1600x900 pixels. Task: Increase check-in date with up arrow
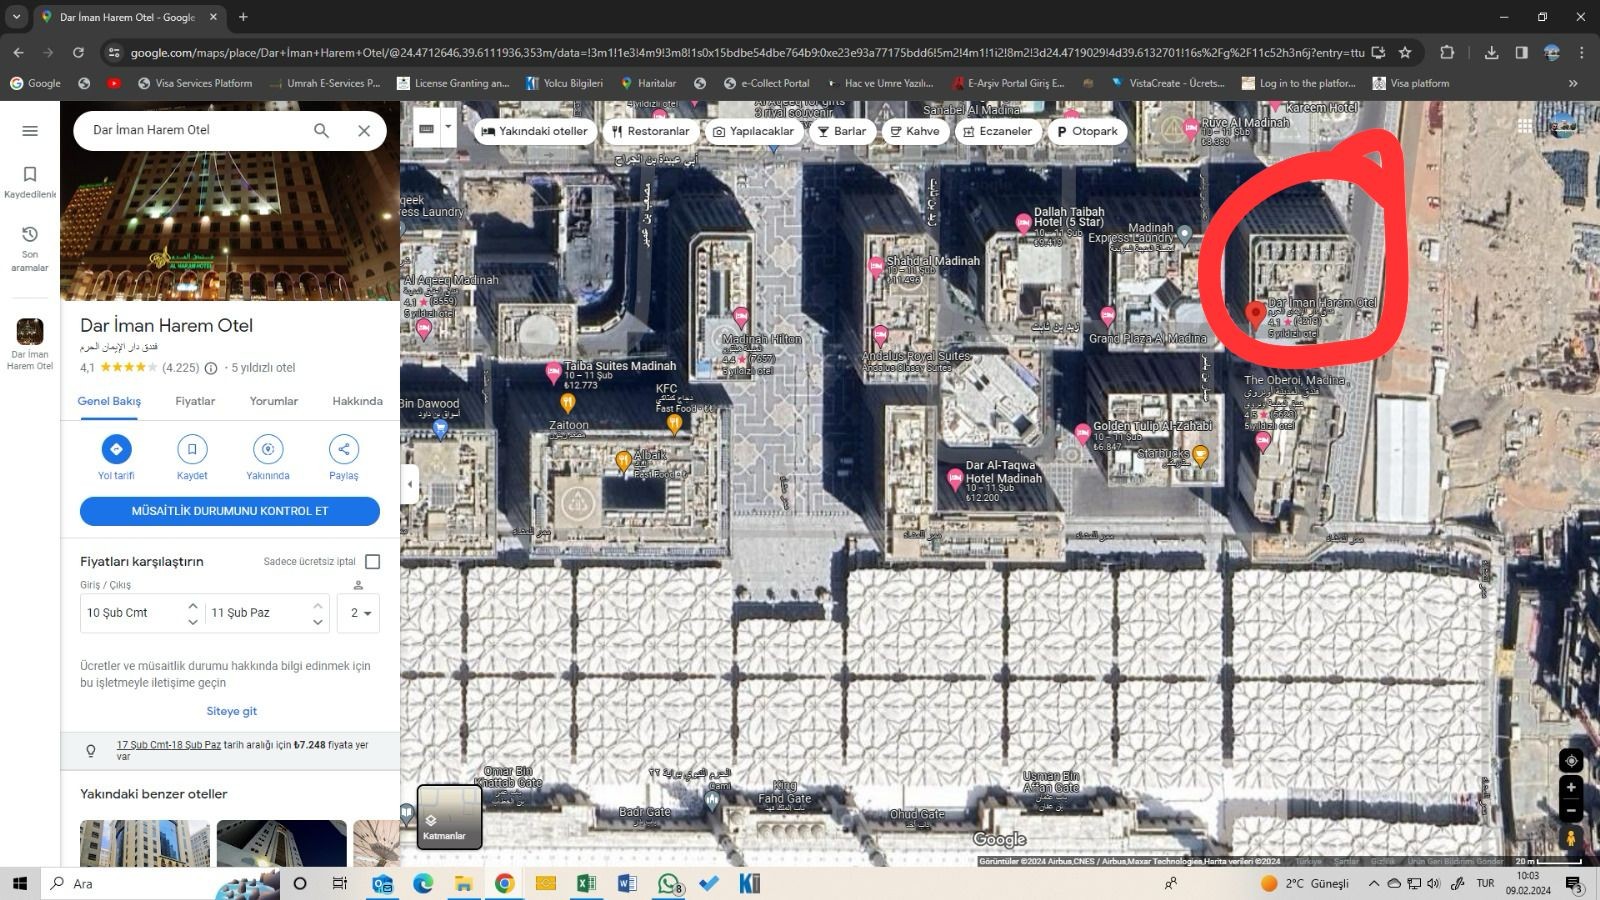tap(193, 605)
